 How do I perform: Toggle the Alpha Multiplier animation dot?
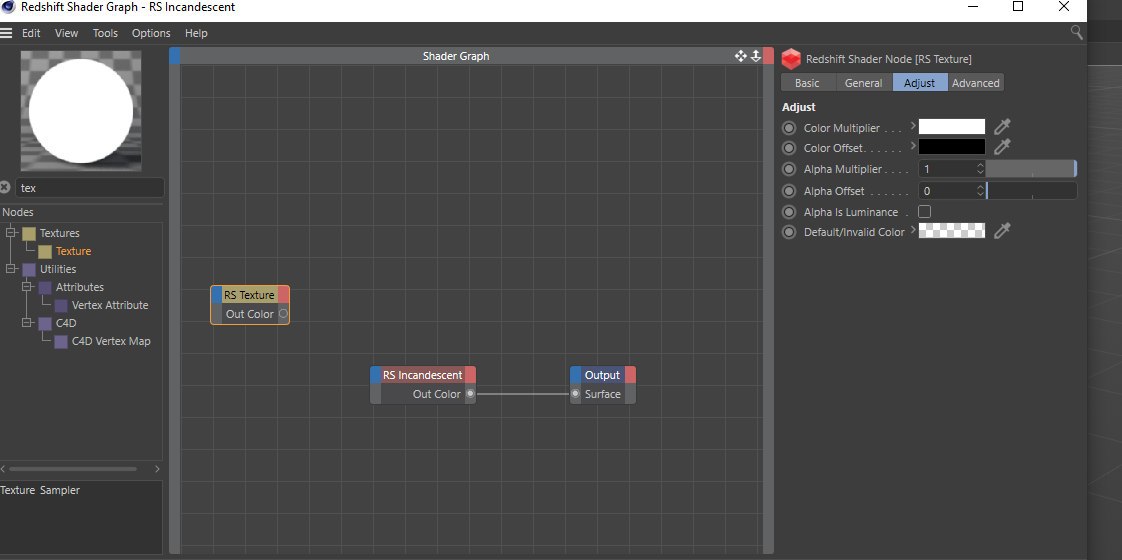pos(789,170)
